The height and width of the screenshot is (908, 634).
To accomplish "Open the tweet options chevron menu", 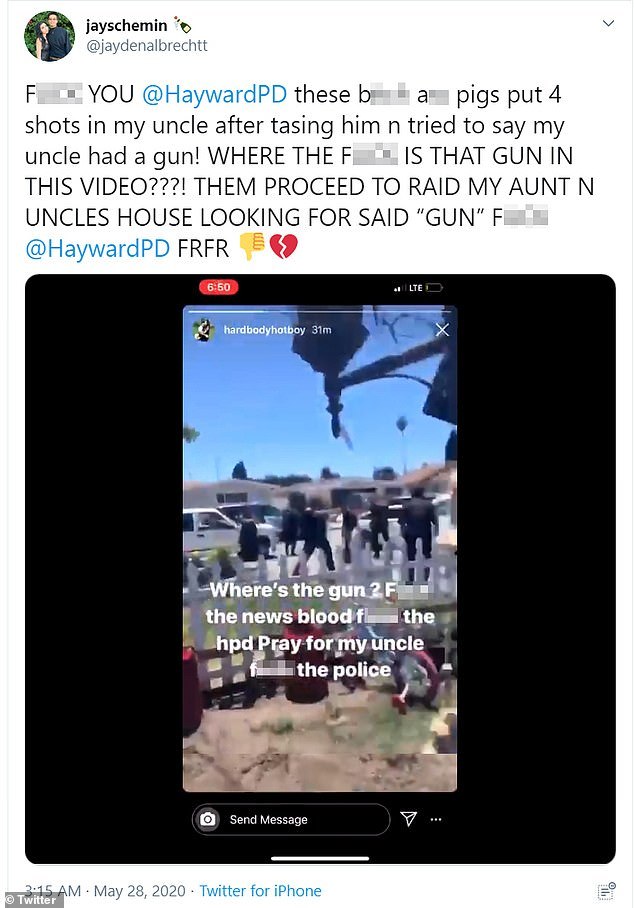I will click(608, 23).
